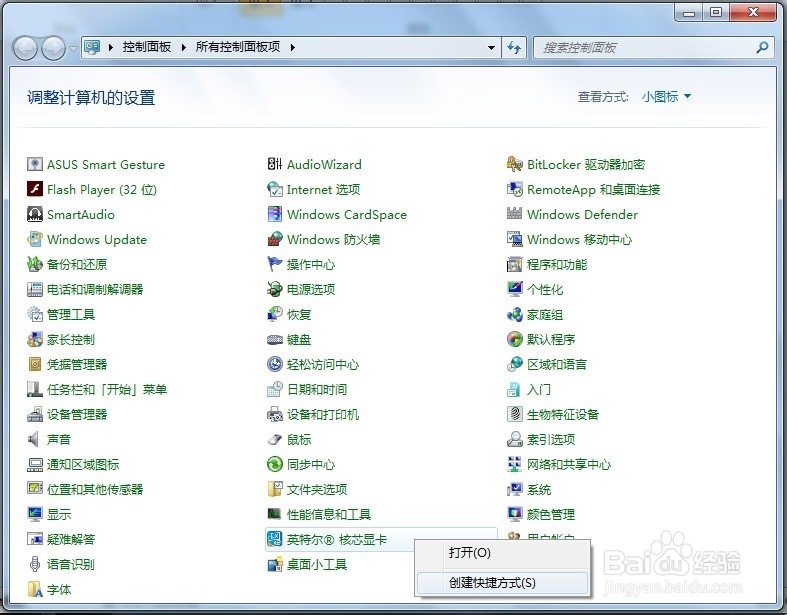Click the refresh button beside address bar
The height and width of the screenshot is (615, 787).
click(514, 48)
